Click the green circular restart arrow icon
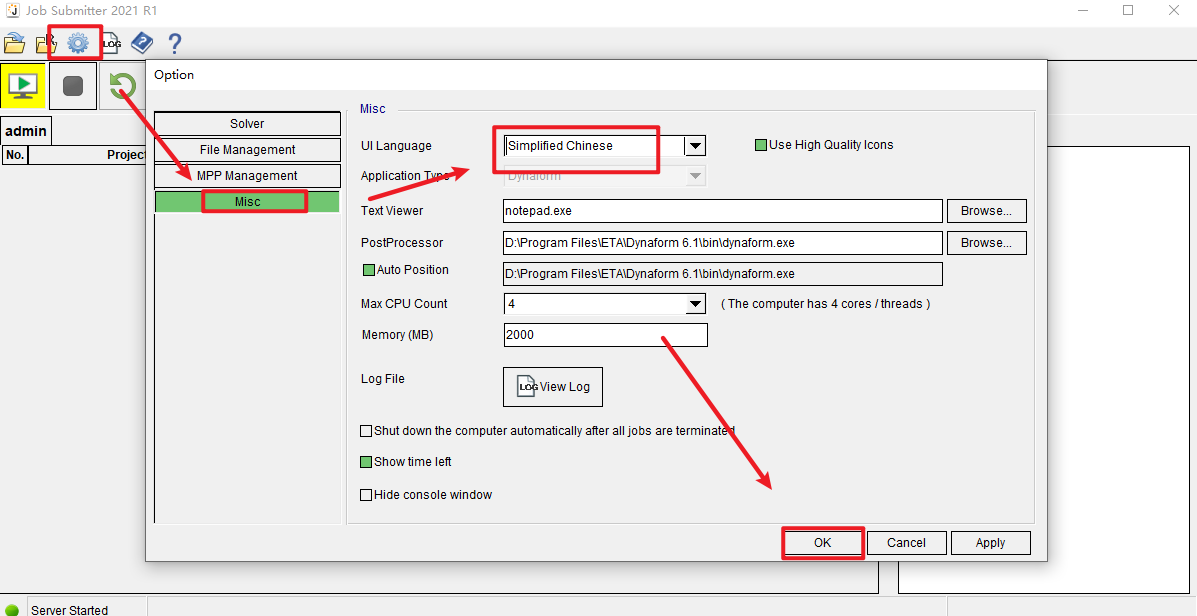This screenshot has height=616, width=1197. [x=122, y=85]
